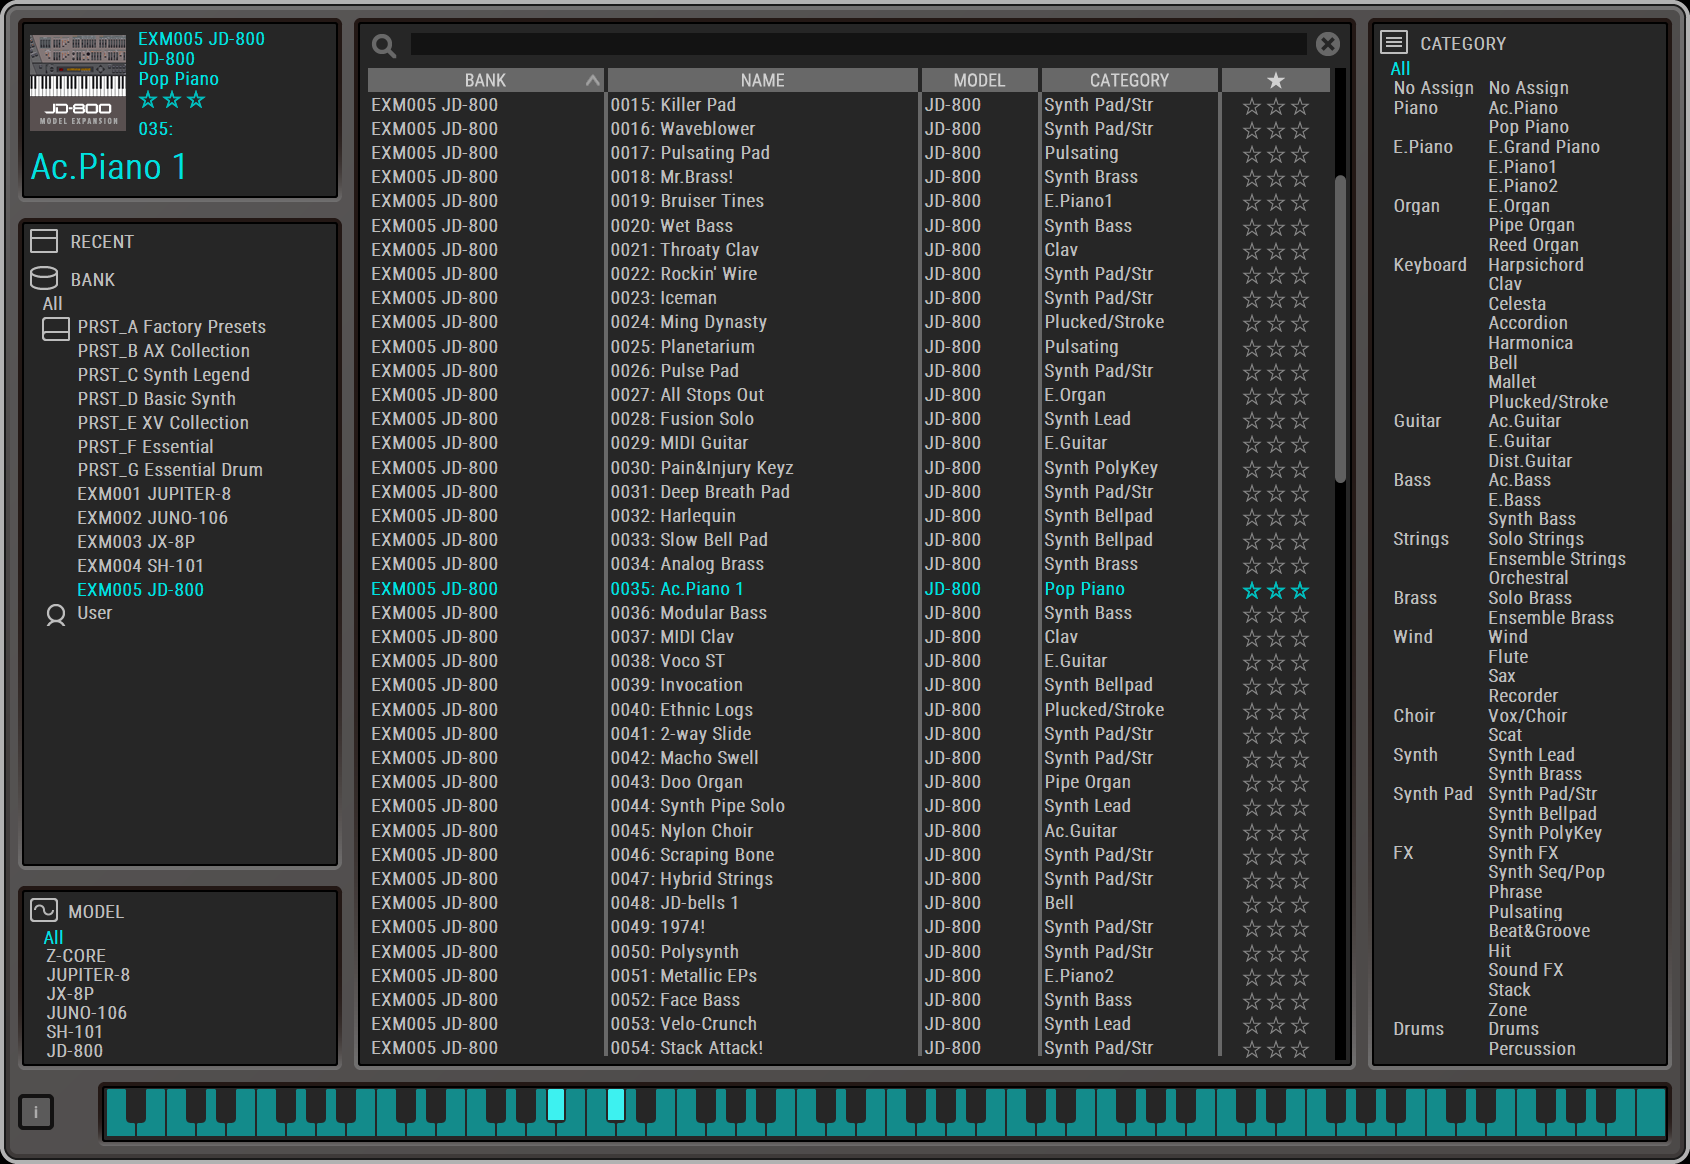This screenshot has width=1690, height=1164.
Task: Select PRST_D Basic Synth bank
Action: pos(157,399)
